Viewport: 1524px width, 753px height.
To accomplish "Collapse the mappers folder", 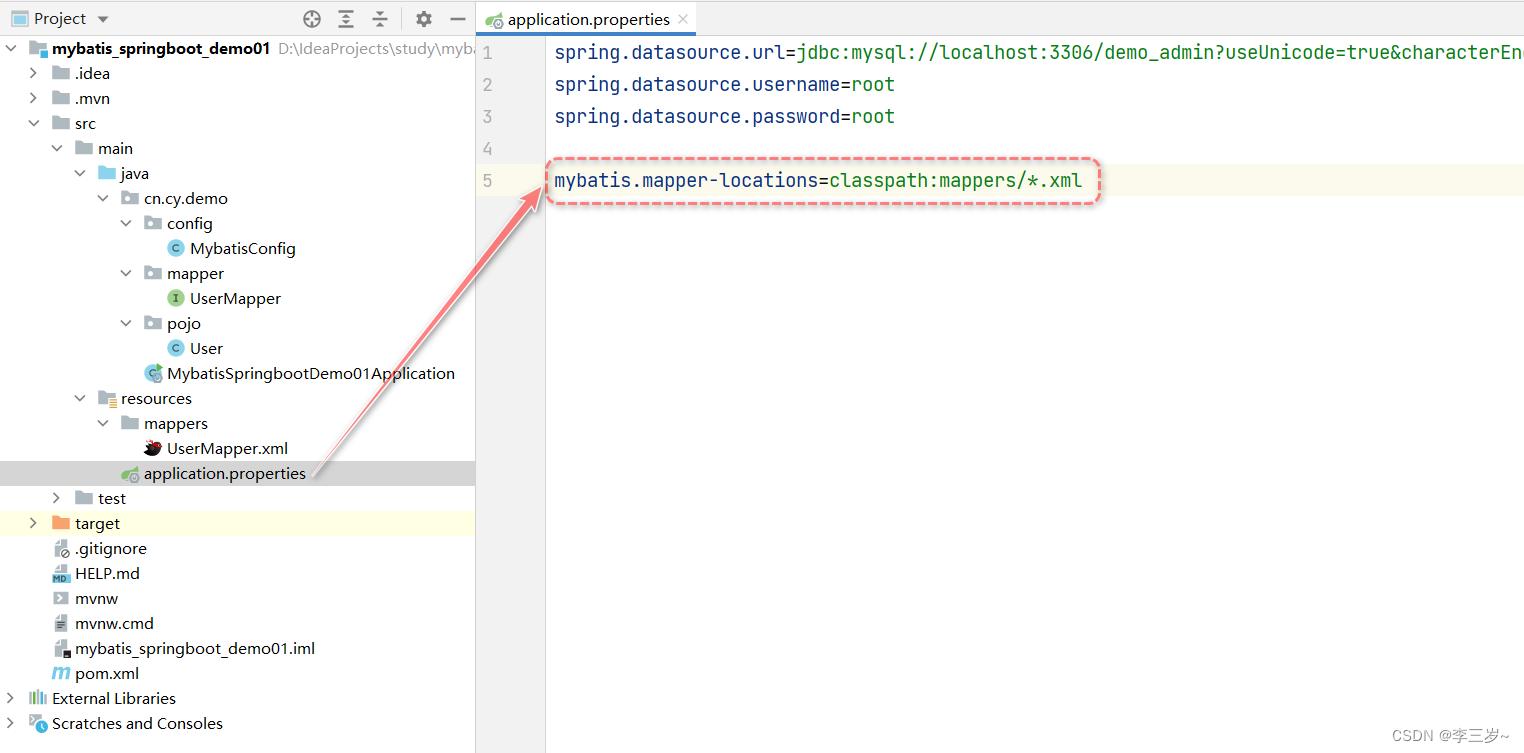I will tap(103, 423).
